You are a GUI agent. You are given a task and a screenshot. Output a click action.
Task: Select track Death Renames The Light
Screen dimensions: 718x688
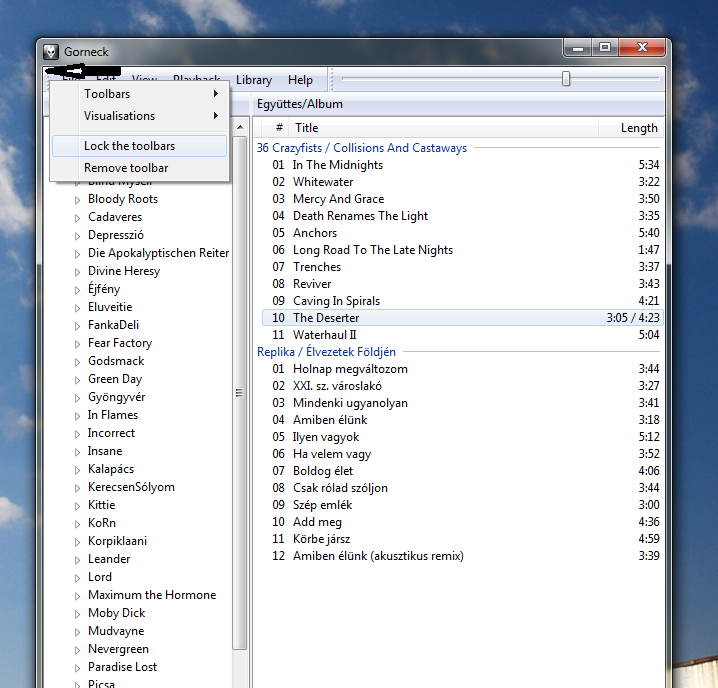(x=462, y=216)
